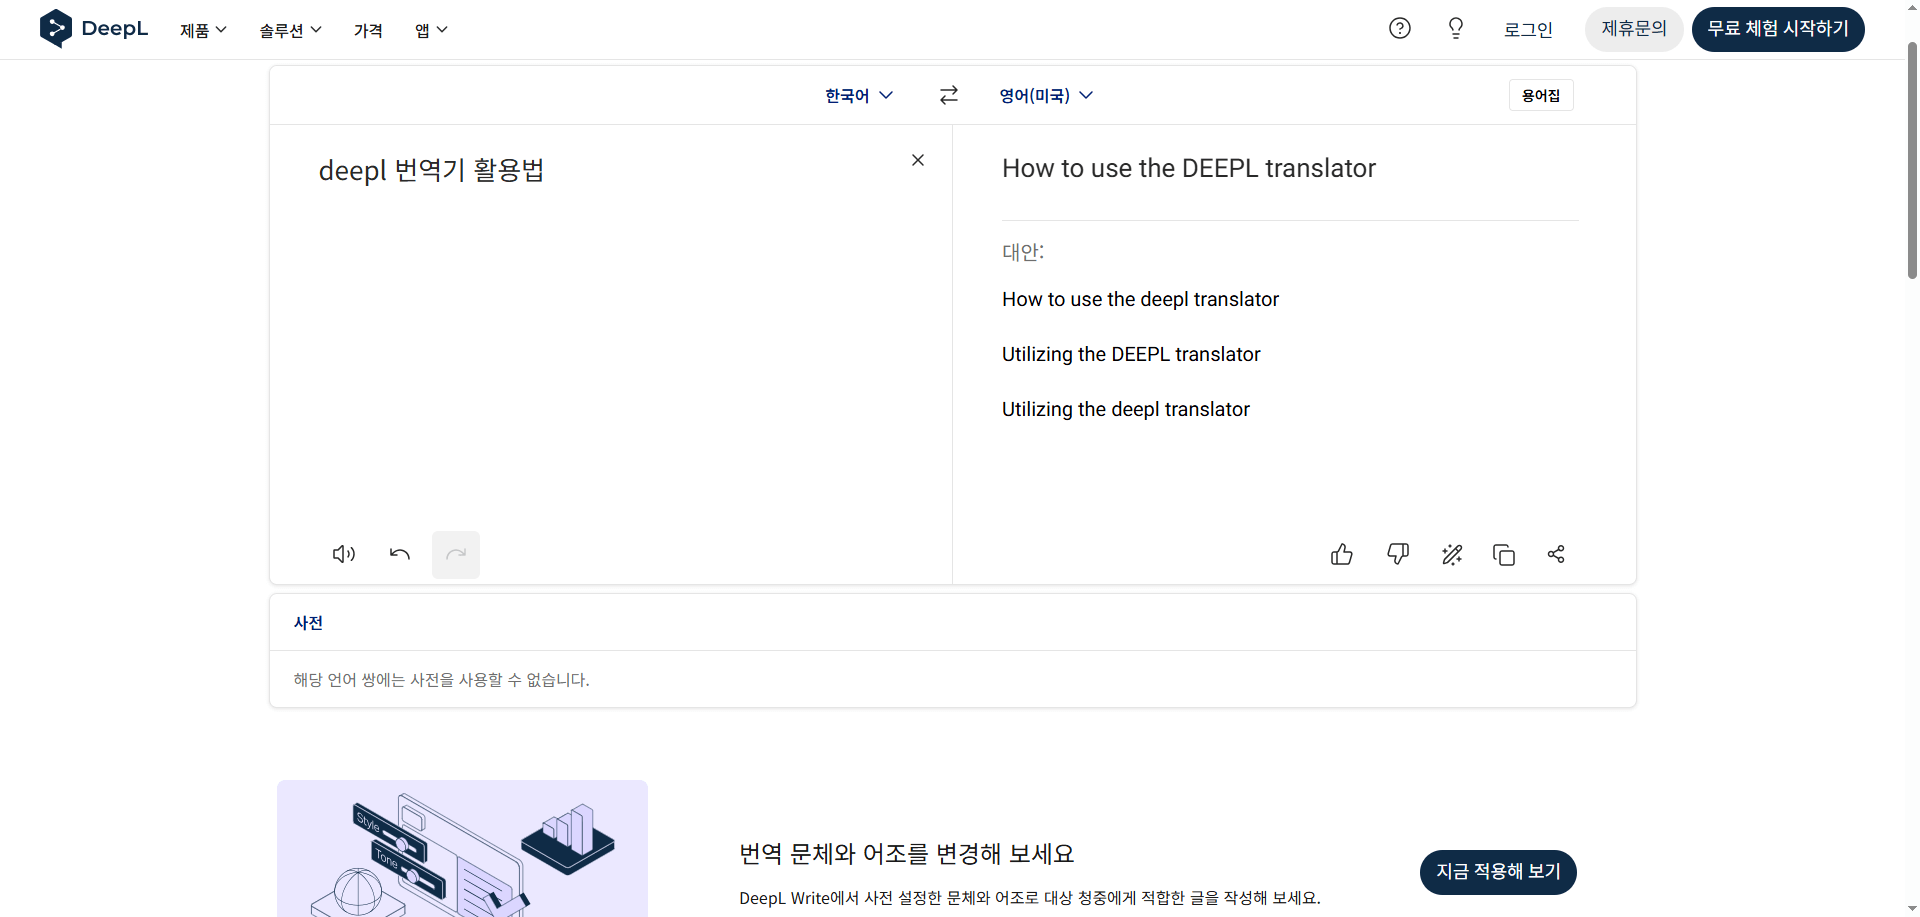Swap the translation languages
The image size is (1920, 917).
pos(948,95)
